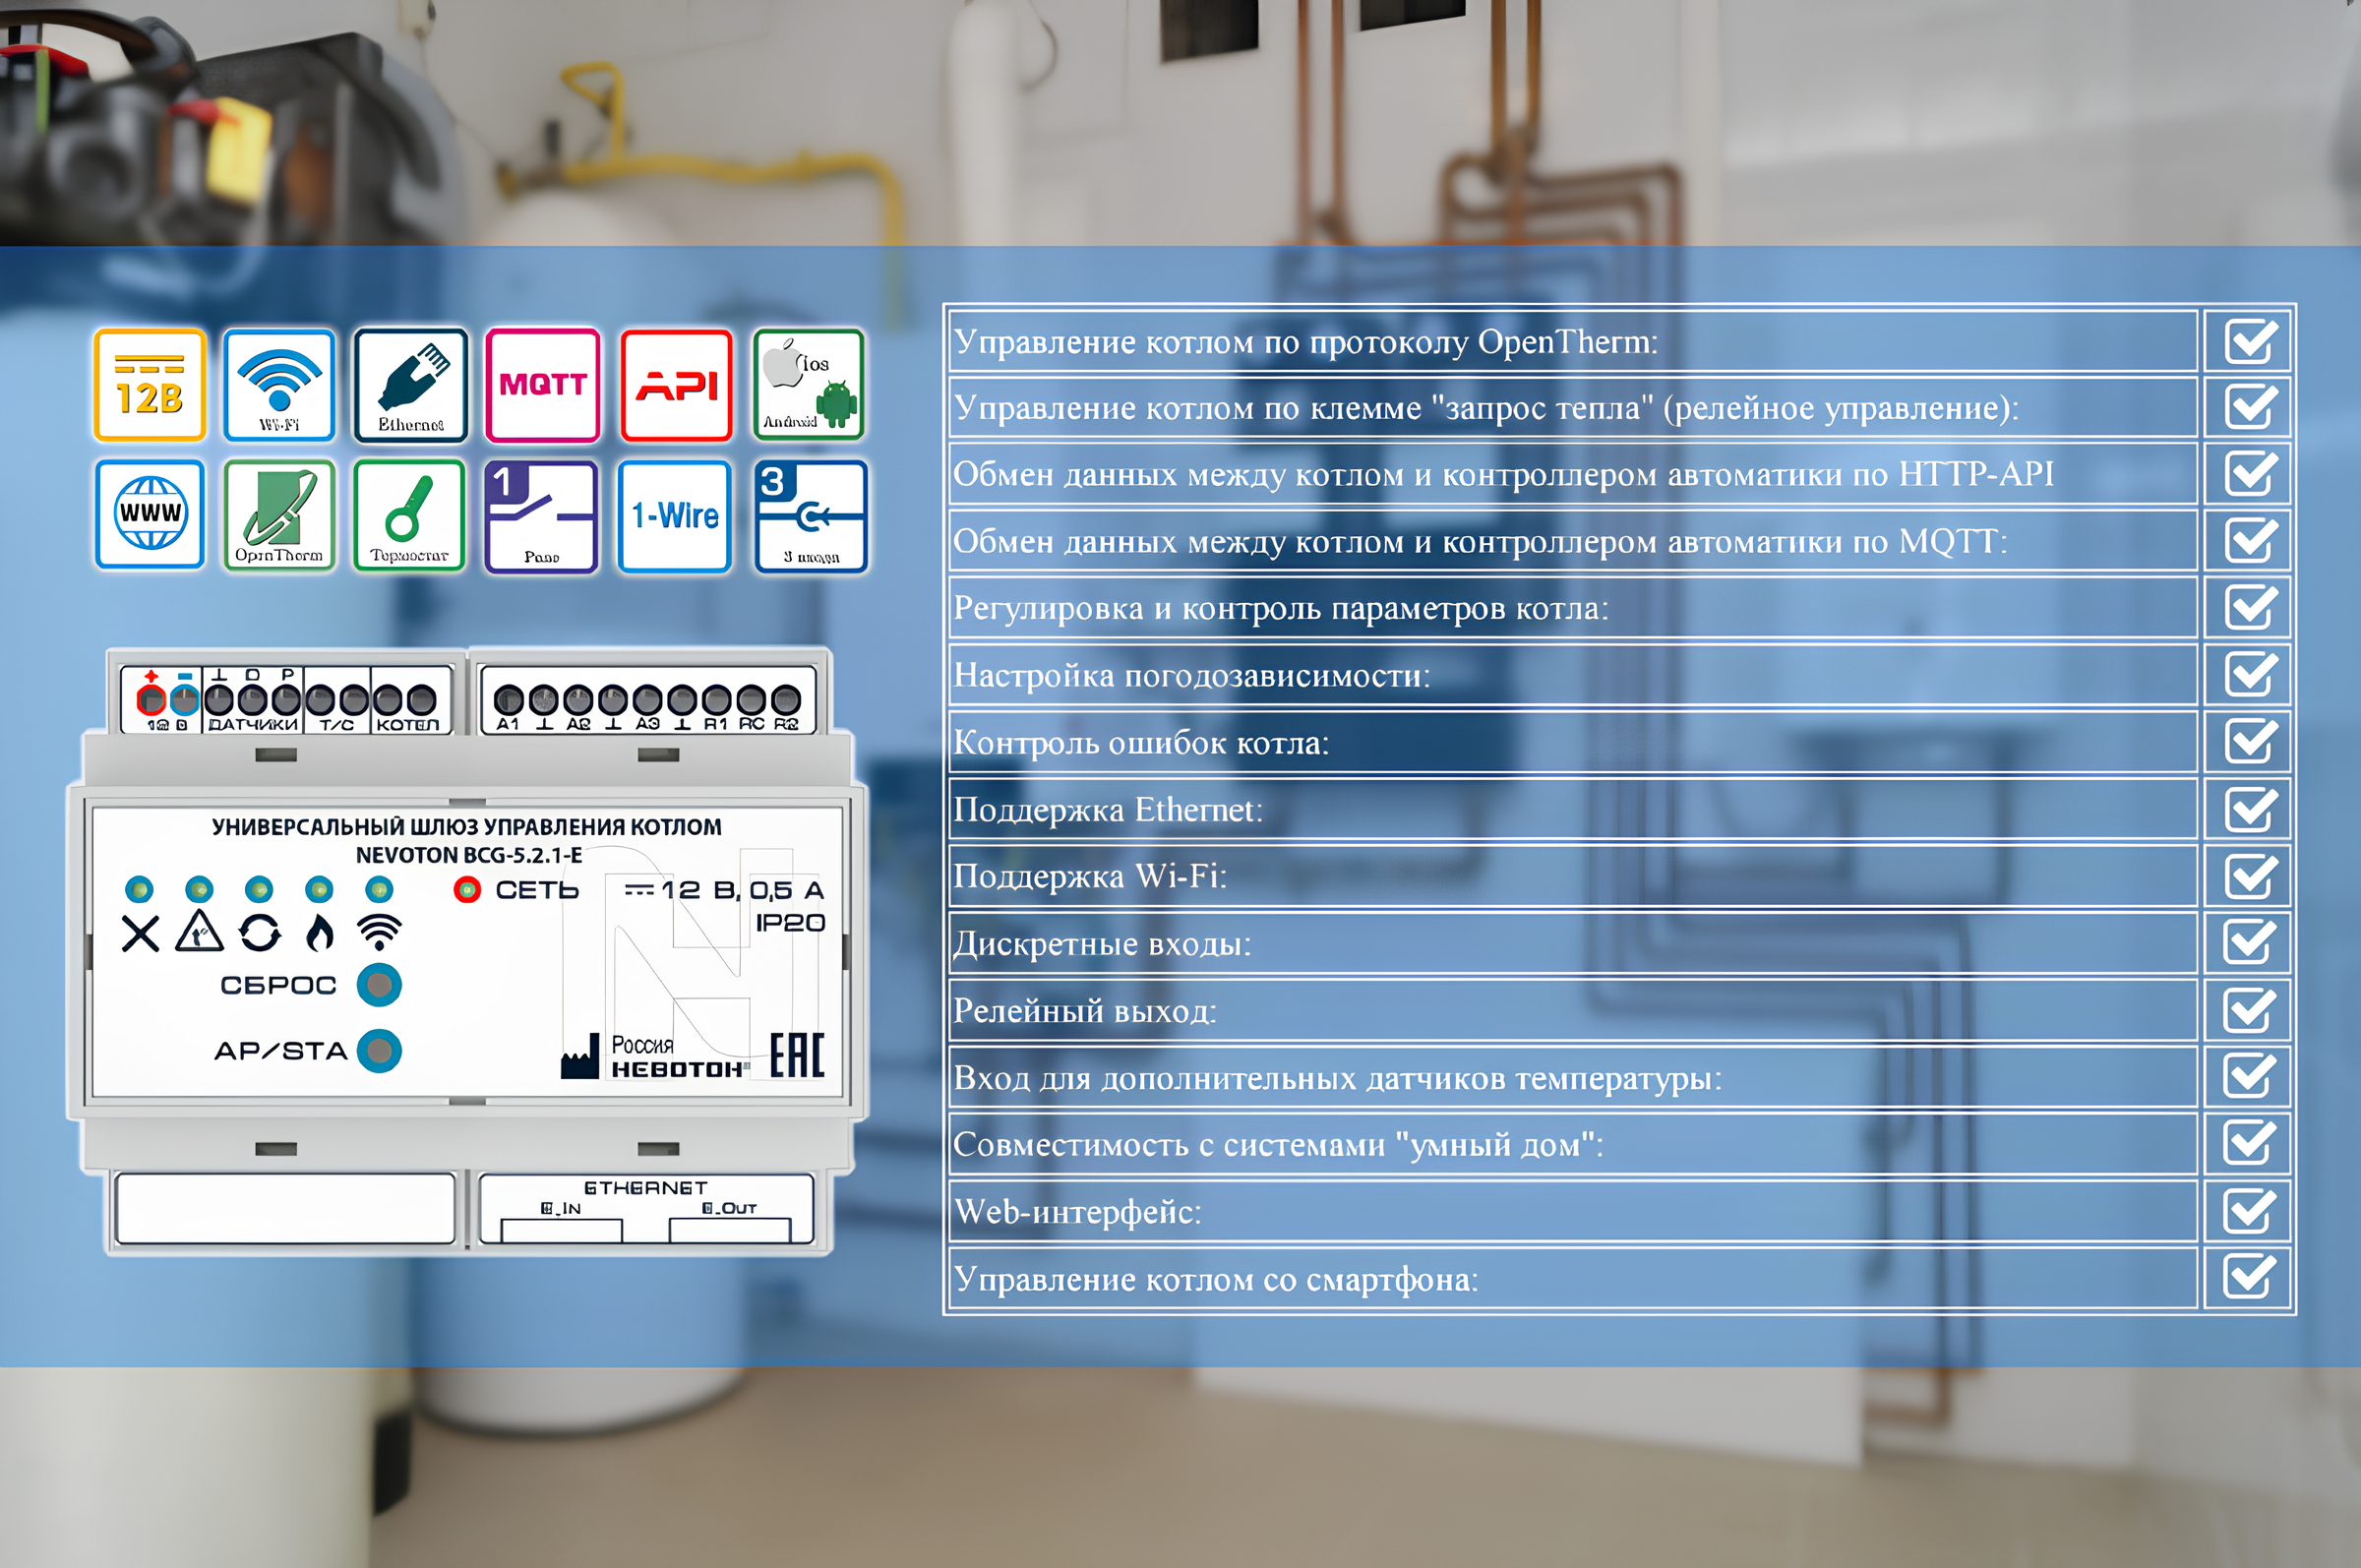Toggle checkbox for Настройка погодозависимости

2251,674
